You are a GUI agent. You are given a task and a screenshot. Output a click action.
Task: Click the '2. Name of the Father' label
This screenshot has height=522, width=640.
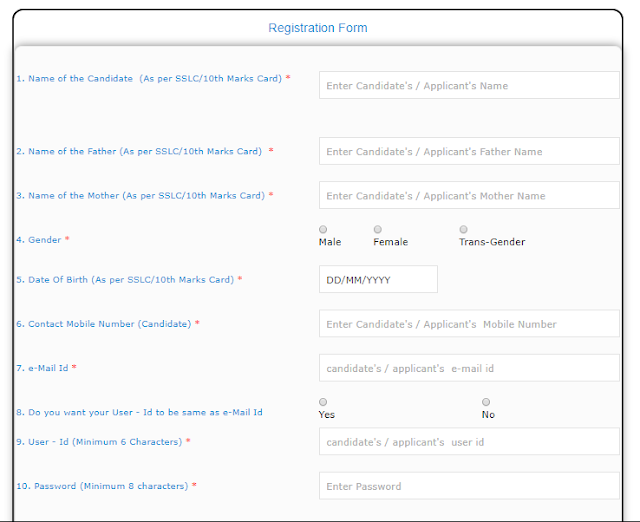(x=145, y=151)
